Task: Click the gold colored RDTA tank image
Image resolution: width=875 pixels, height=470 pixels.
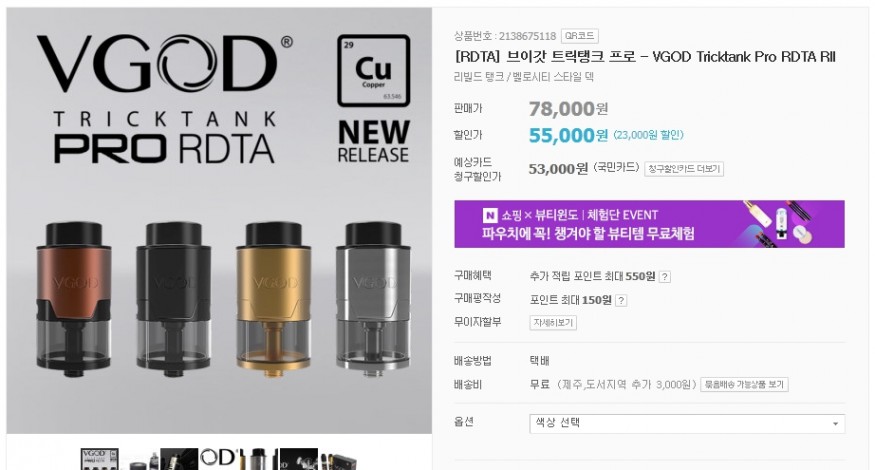Action: click(x=273, y=300)
